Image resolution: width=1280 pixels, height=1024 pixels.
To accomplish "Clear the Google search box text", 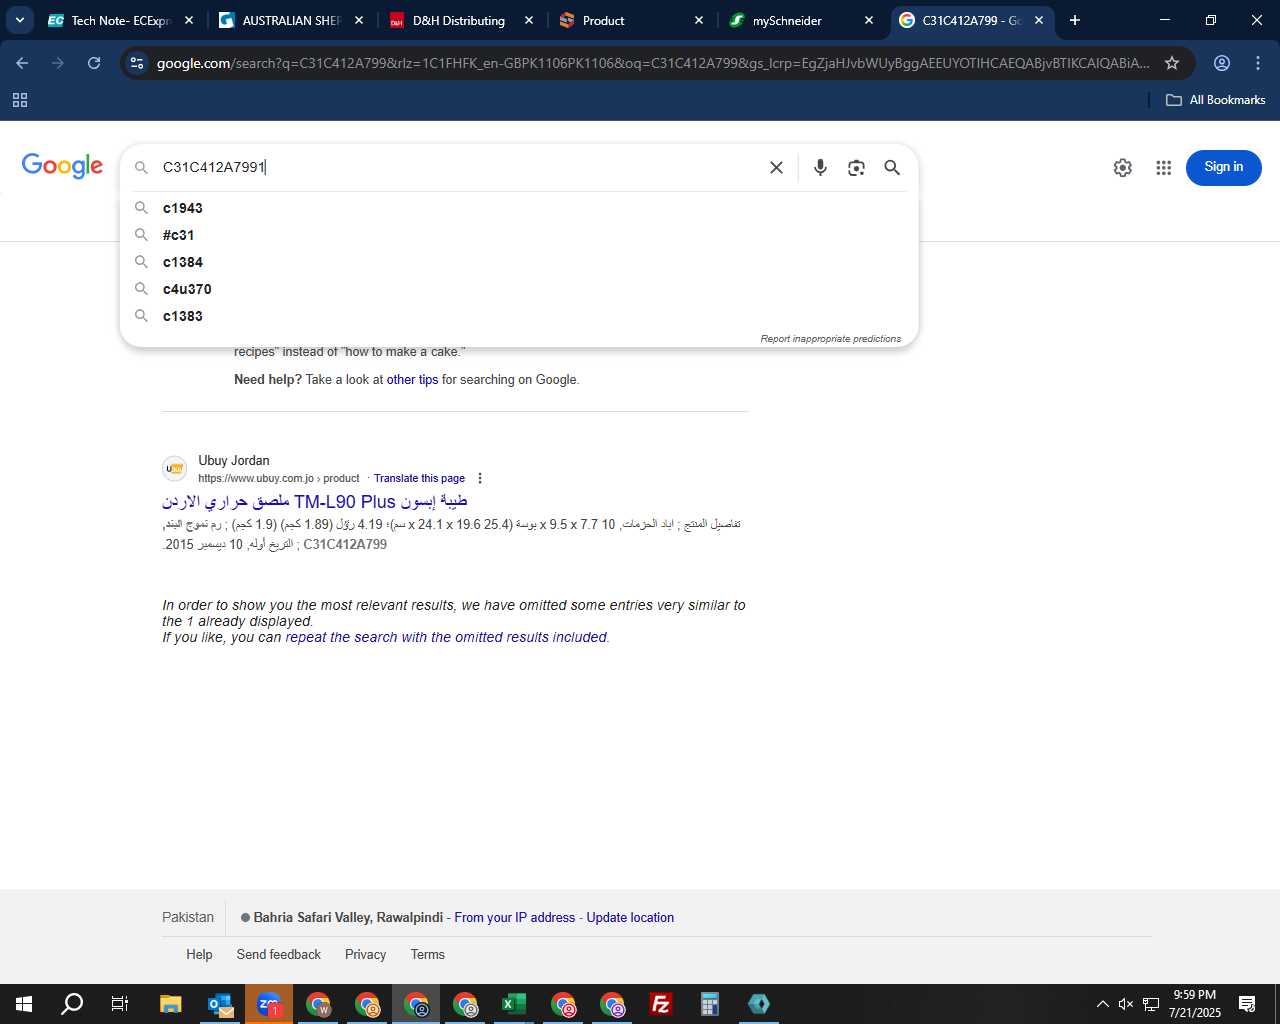I will tap(776, 168).
